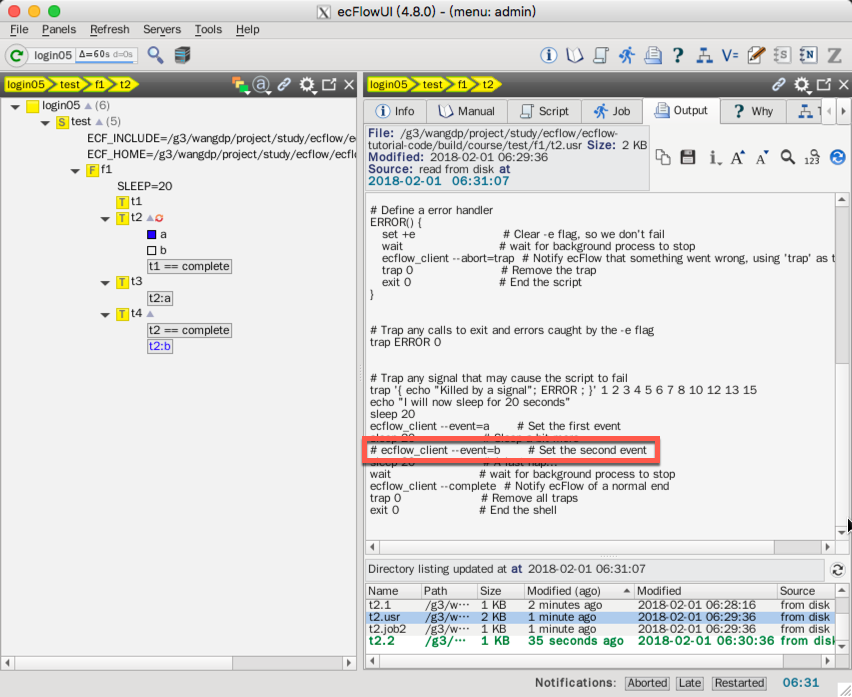
Task: Search within the output text
Action: coord(787,158)
